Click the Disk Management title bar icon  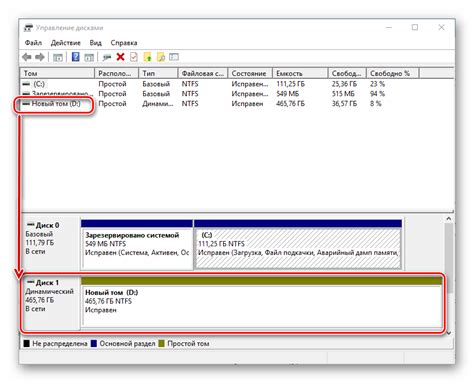(x=28, y=28)
